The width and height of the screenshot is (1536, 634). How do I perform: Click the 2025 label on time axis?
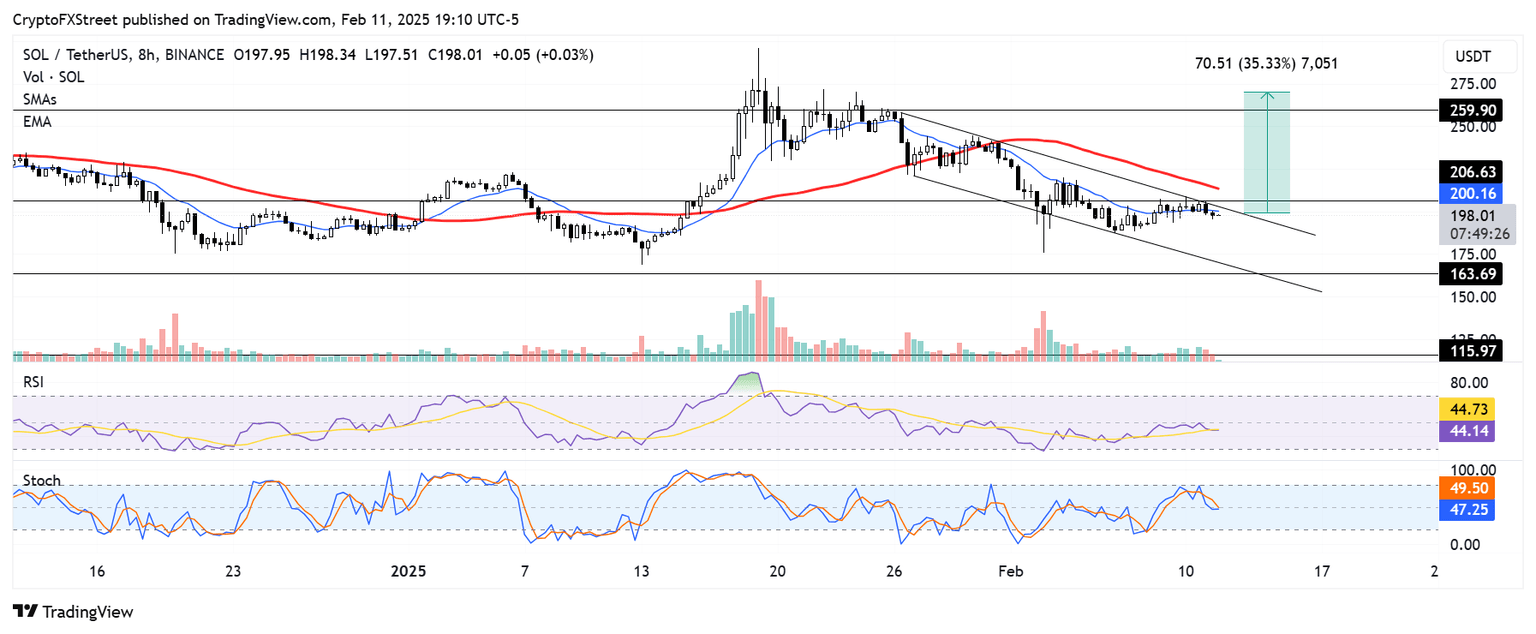coord(408,572)
